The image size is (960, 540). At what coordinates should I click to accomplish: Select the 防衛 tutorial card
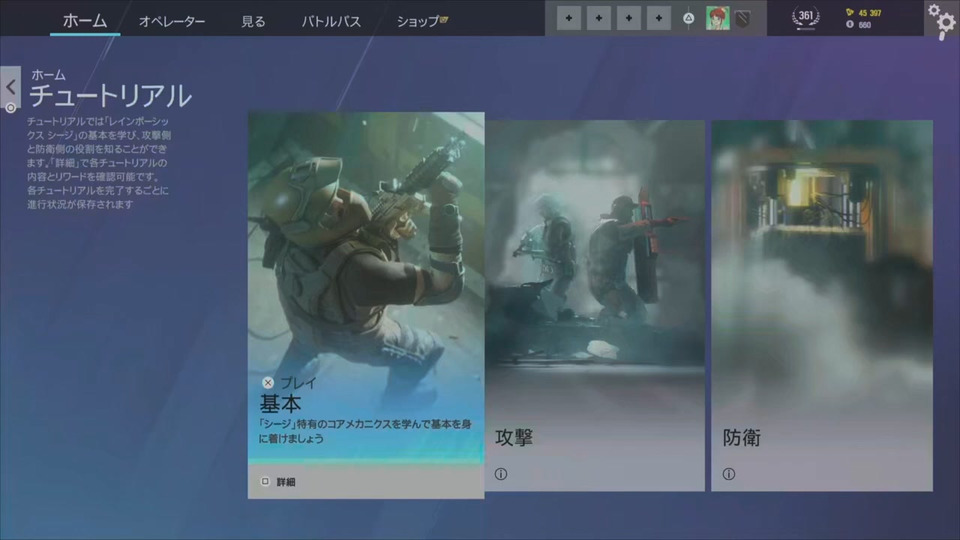click(x=822, y=306)
